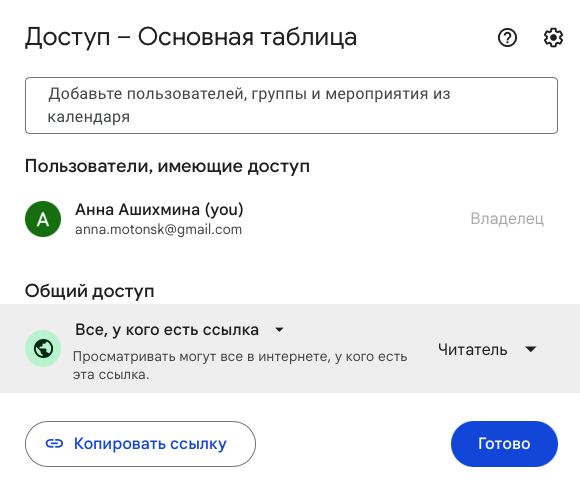Image resolution: width=580 pixels, height=489 pixels.
Task: Select the user name Анна Ашихмина (you)
Action: tap(159, 210)
